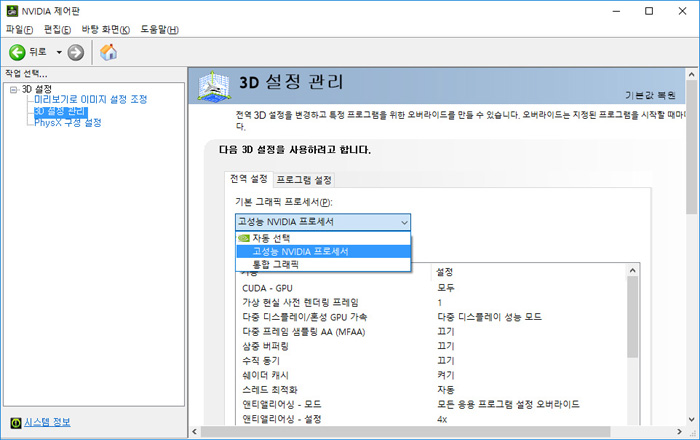
Task: Select 3D 설정 관리 in task tree
Action: click(x=61, y=111)
